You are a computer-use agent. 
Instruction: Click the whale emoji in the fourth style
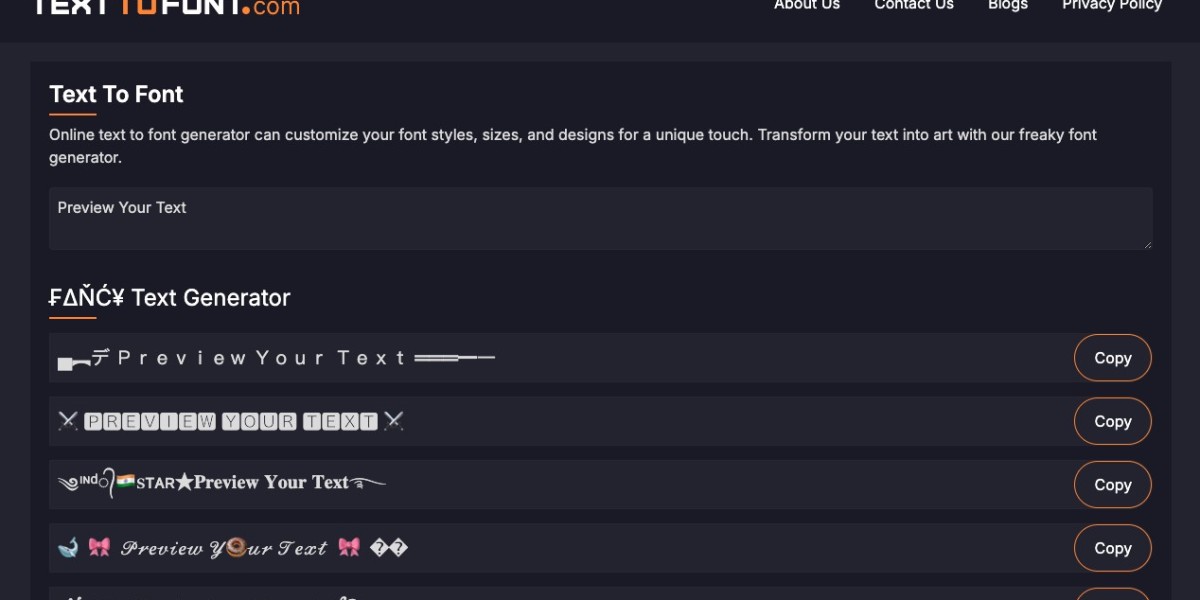[68, 548]
